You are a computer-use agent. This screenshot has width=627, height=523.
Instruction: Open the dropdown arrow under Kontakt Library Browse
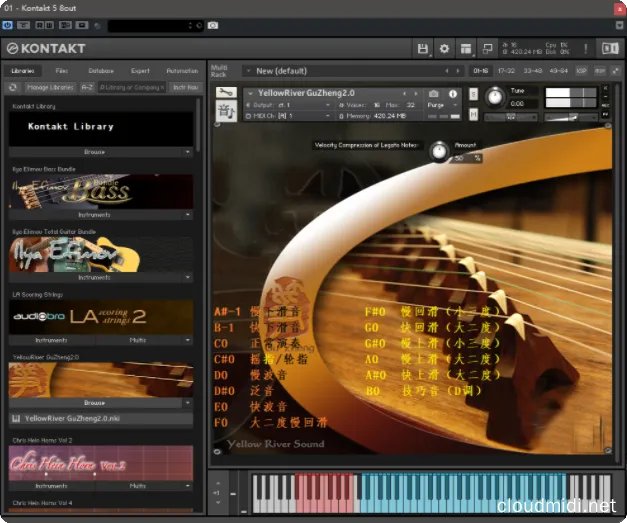tap(188, 152)
